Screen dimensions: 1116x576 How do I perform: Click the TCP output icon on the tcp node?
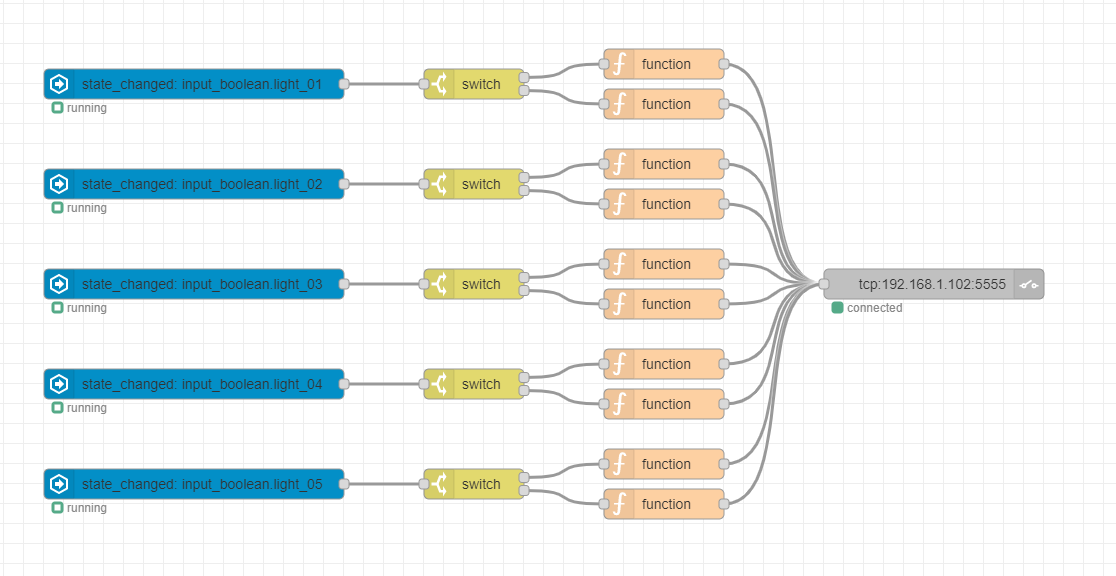pos(1029,284)
